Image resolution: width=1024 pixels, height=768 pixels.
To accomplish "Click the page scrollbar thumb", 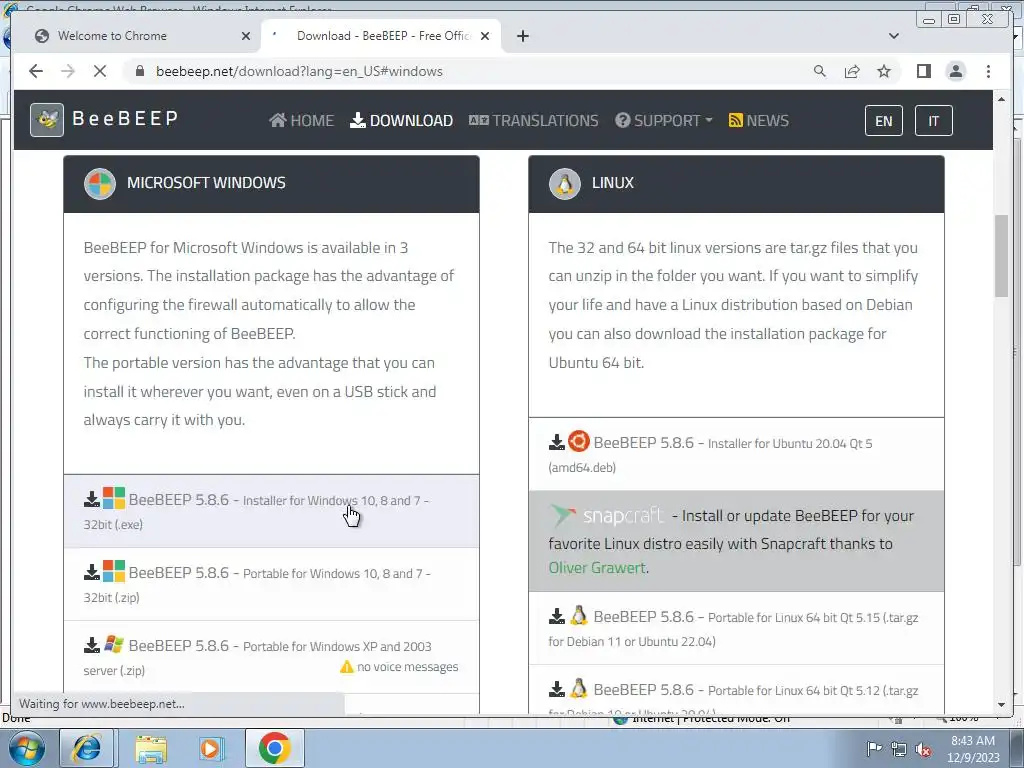I will pos(1001,256).
